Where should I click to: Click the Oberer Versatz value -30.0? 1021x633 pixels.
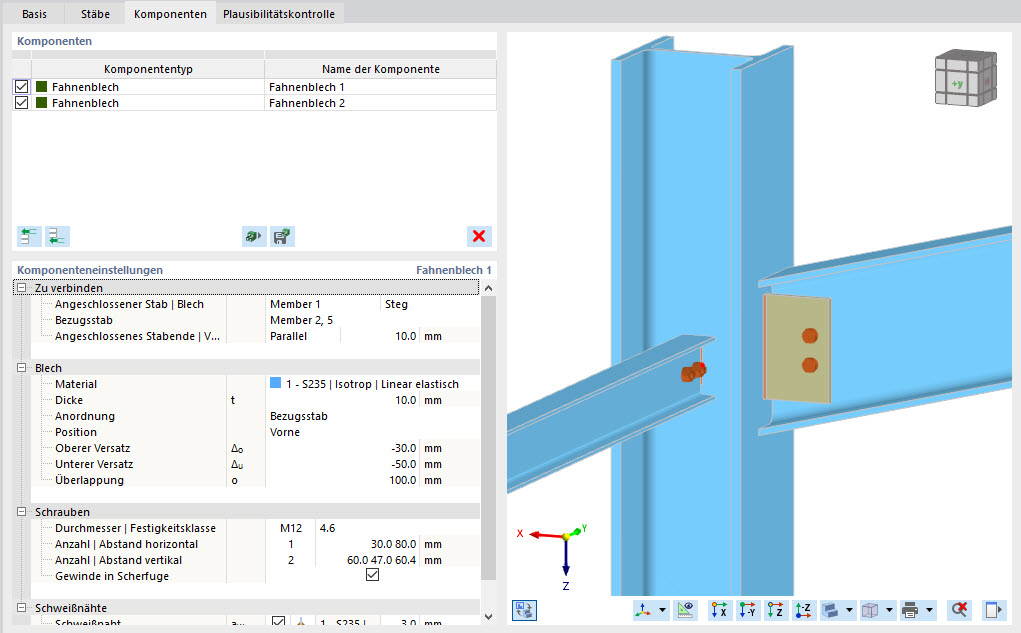[x=403, y=448]
